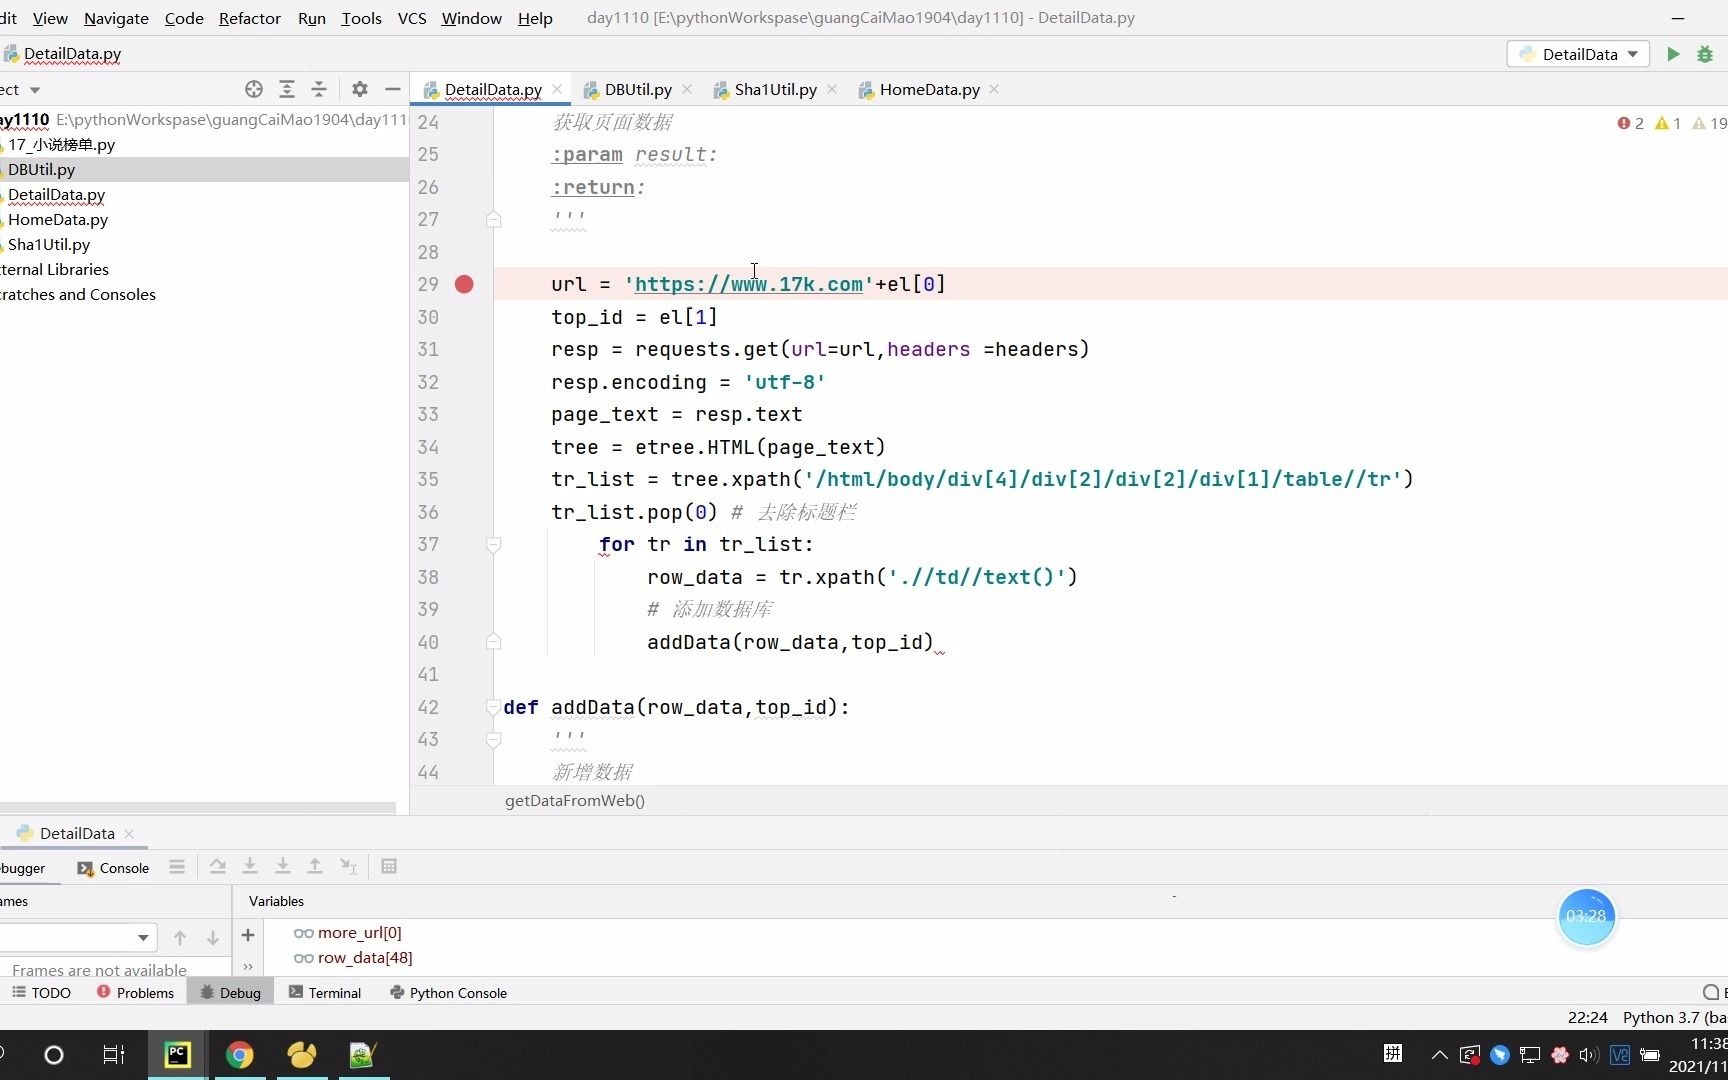Open the Tools menu
This screenshot has height=1080, width=1728.
click(x=361, y=18)
